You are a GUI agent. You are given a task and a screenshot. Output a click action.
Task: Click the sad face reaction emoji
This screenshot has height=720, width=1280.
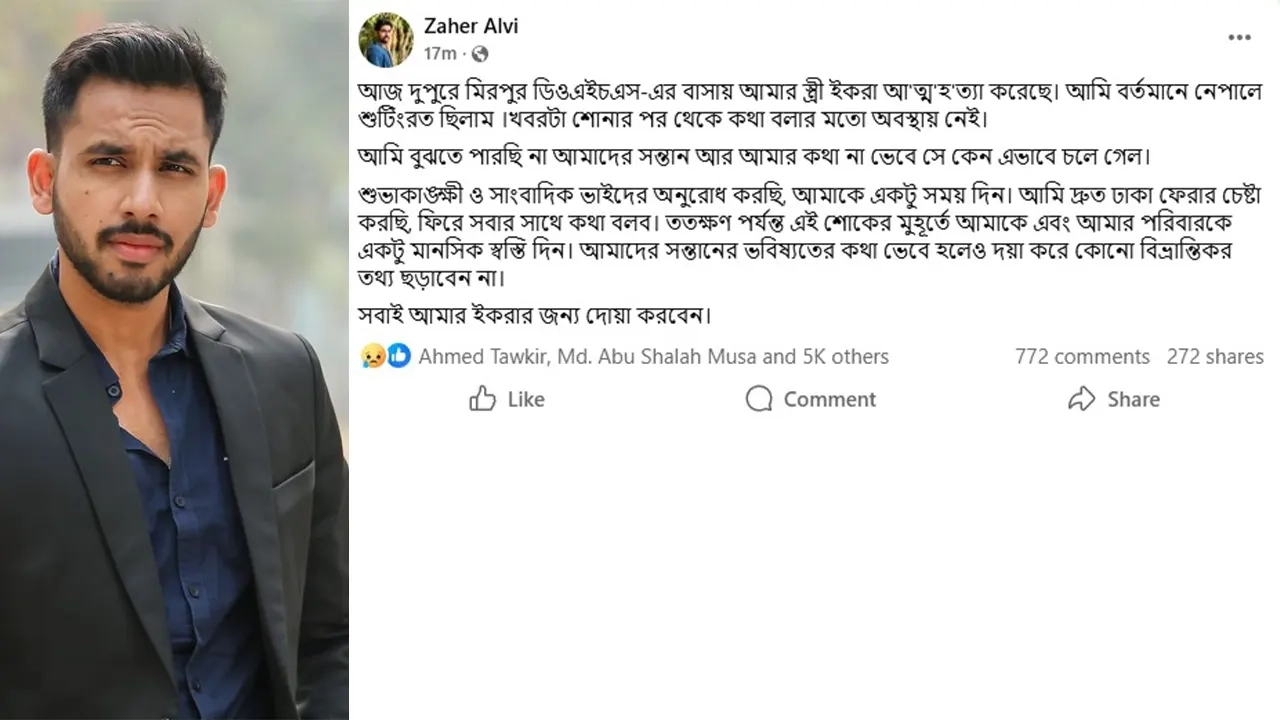(x=374, y=356)
